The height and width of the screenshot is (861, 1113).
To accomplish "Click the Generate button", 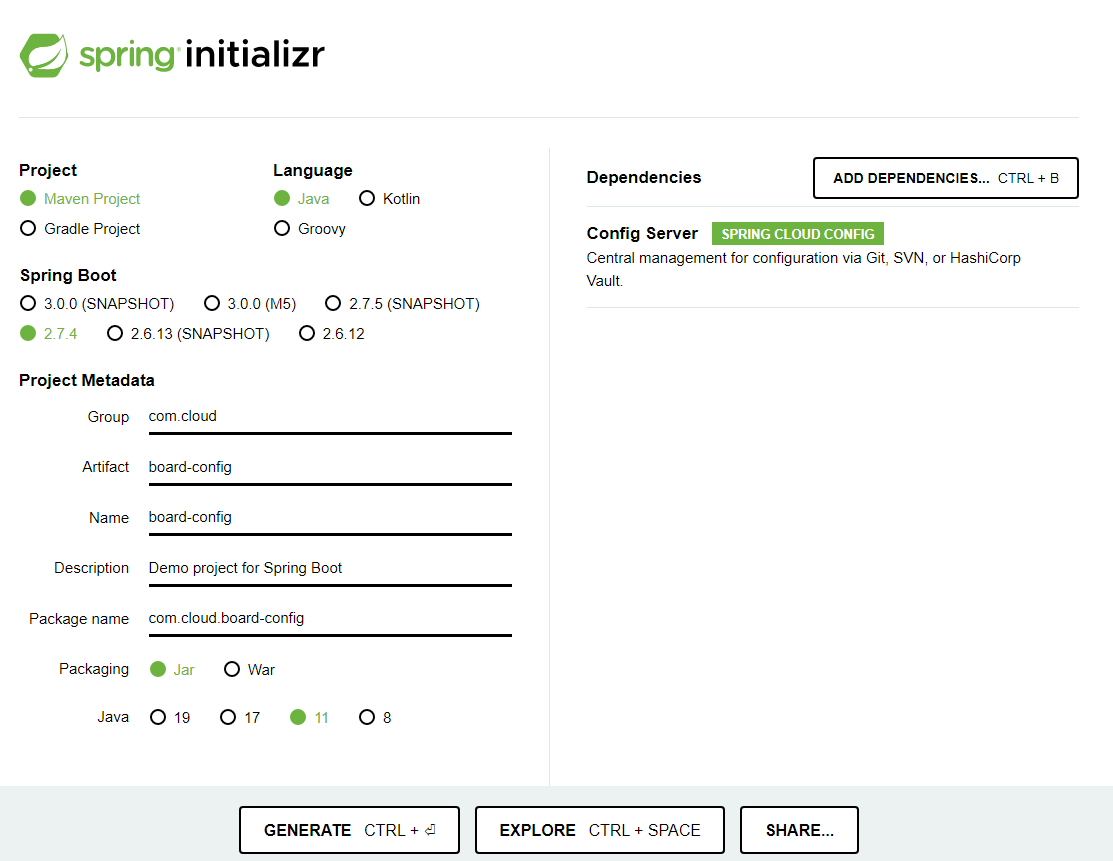I will click(349, 830).
